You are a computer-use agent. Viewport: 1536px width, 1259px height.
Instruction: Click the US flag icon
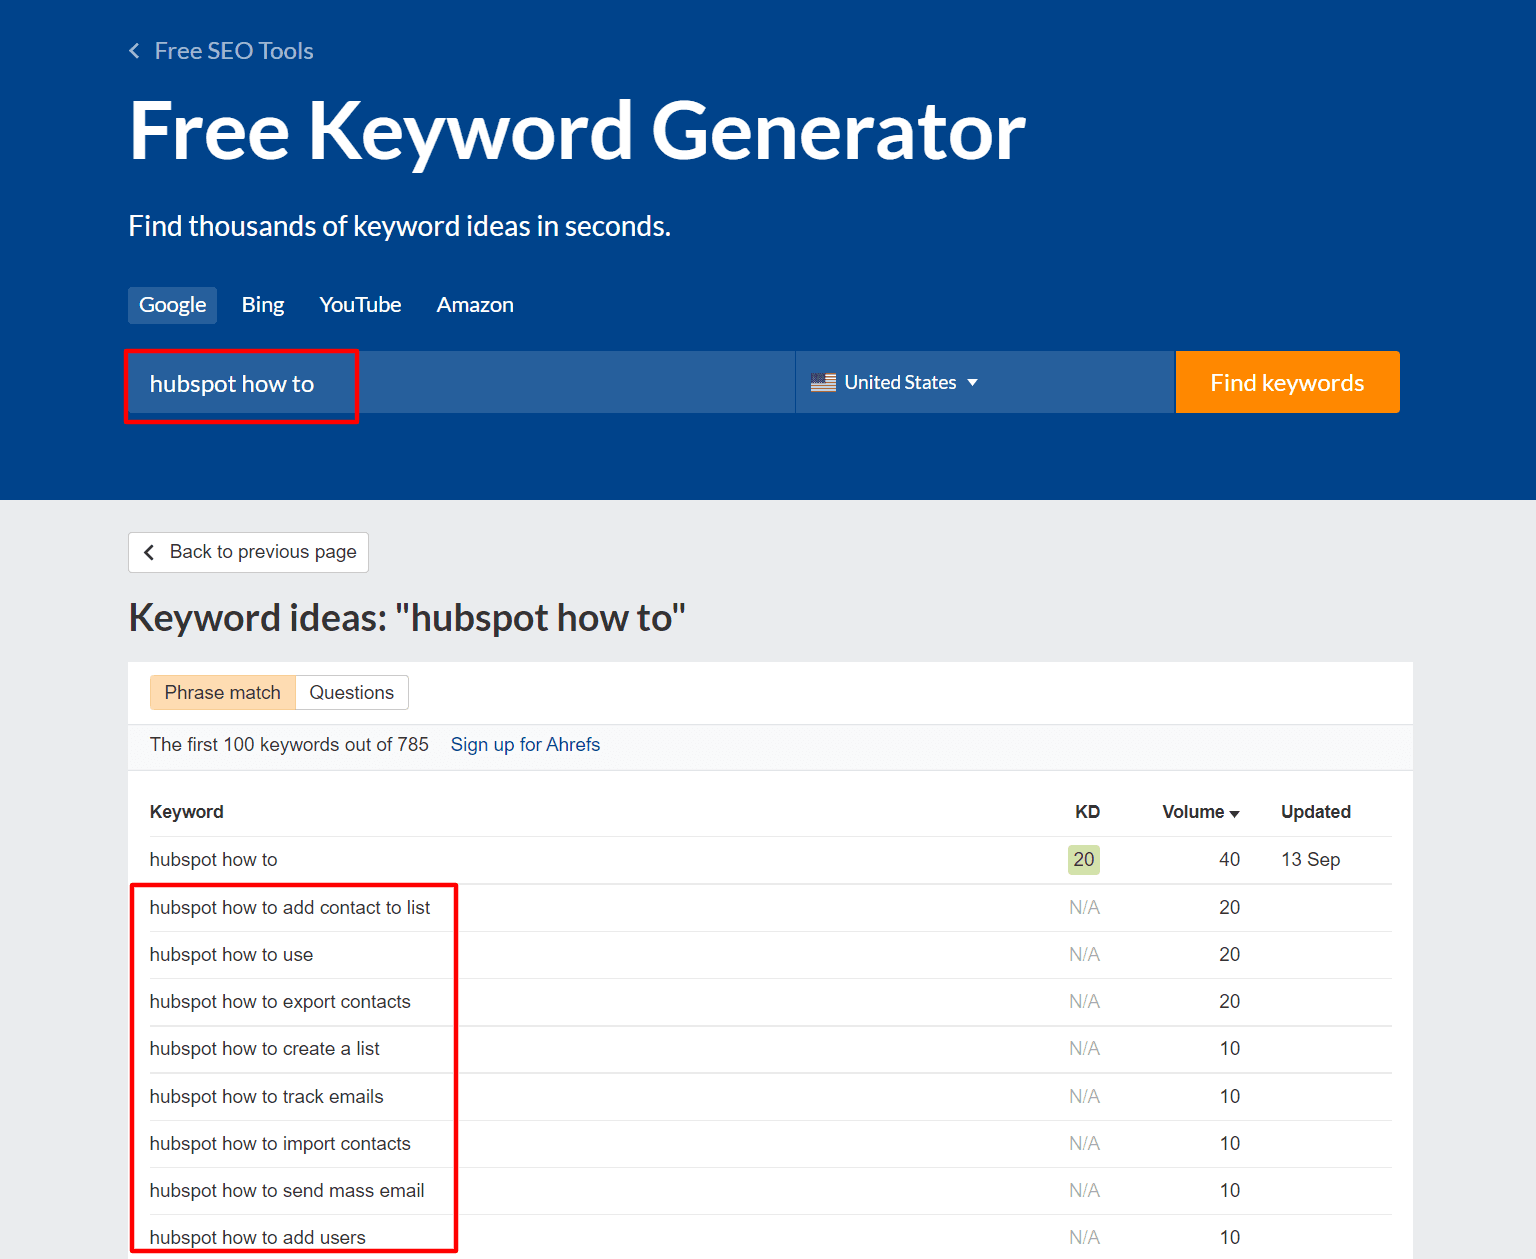pos(823,383)
